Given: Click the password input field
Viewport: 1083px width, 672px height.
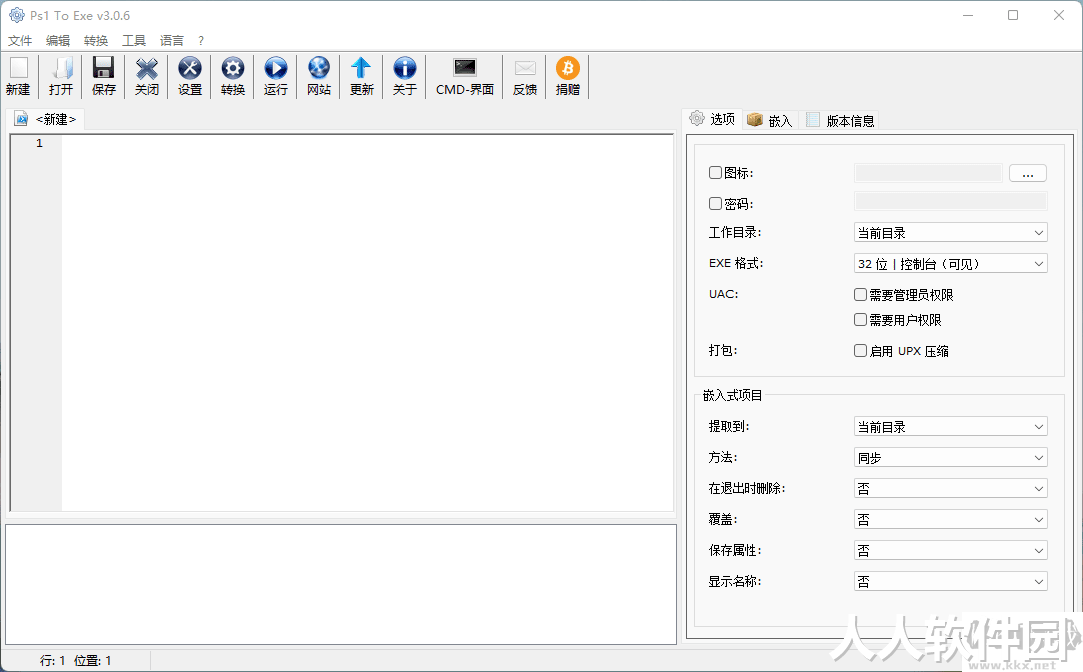Looking at the screenshot, I should click(x=950, y=201).
